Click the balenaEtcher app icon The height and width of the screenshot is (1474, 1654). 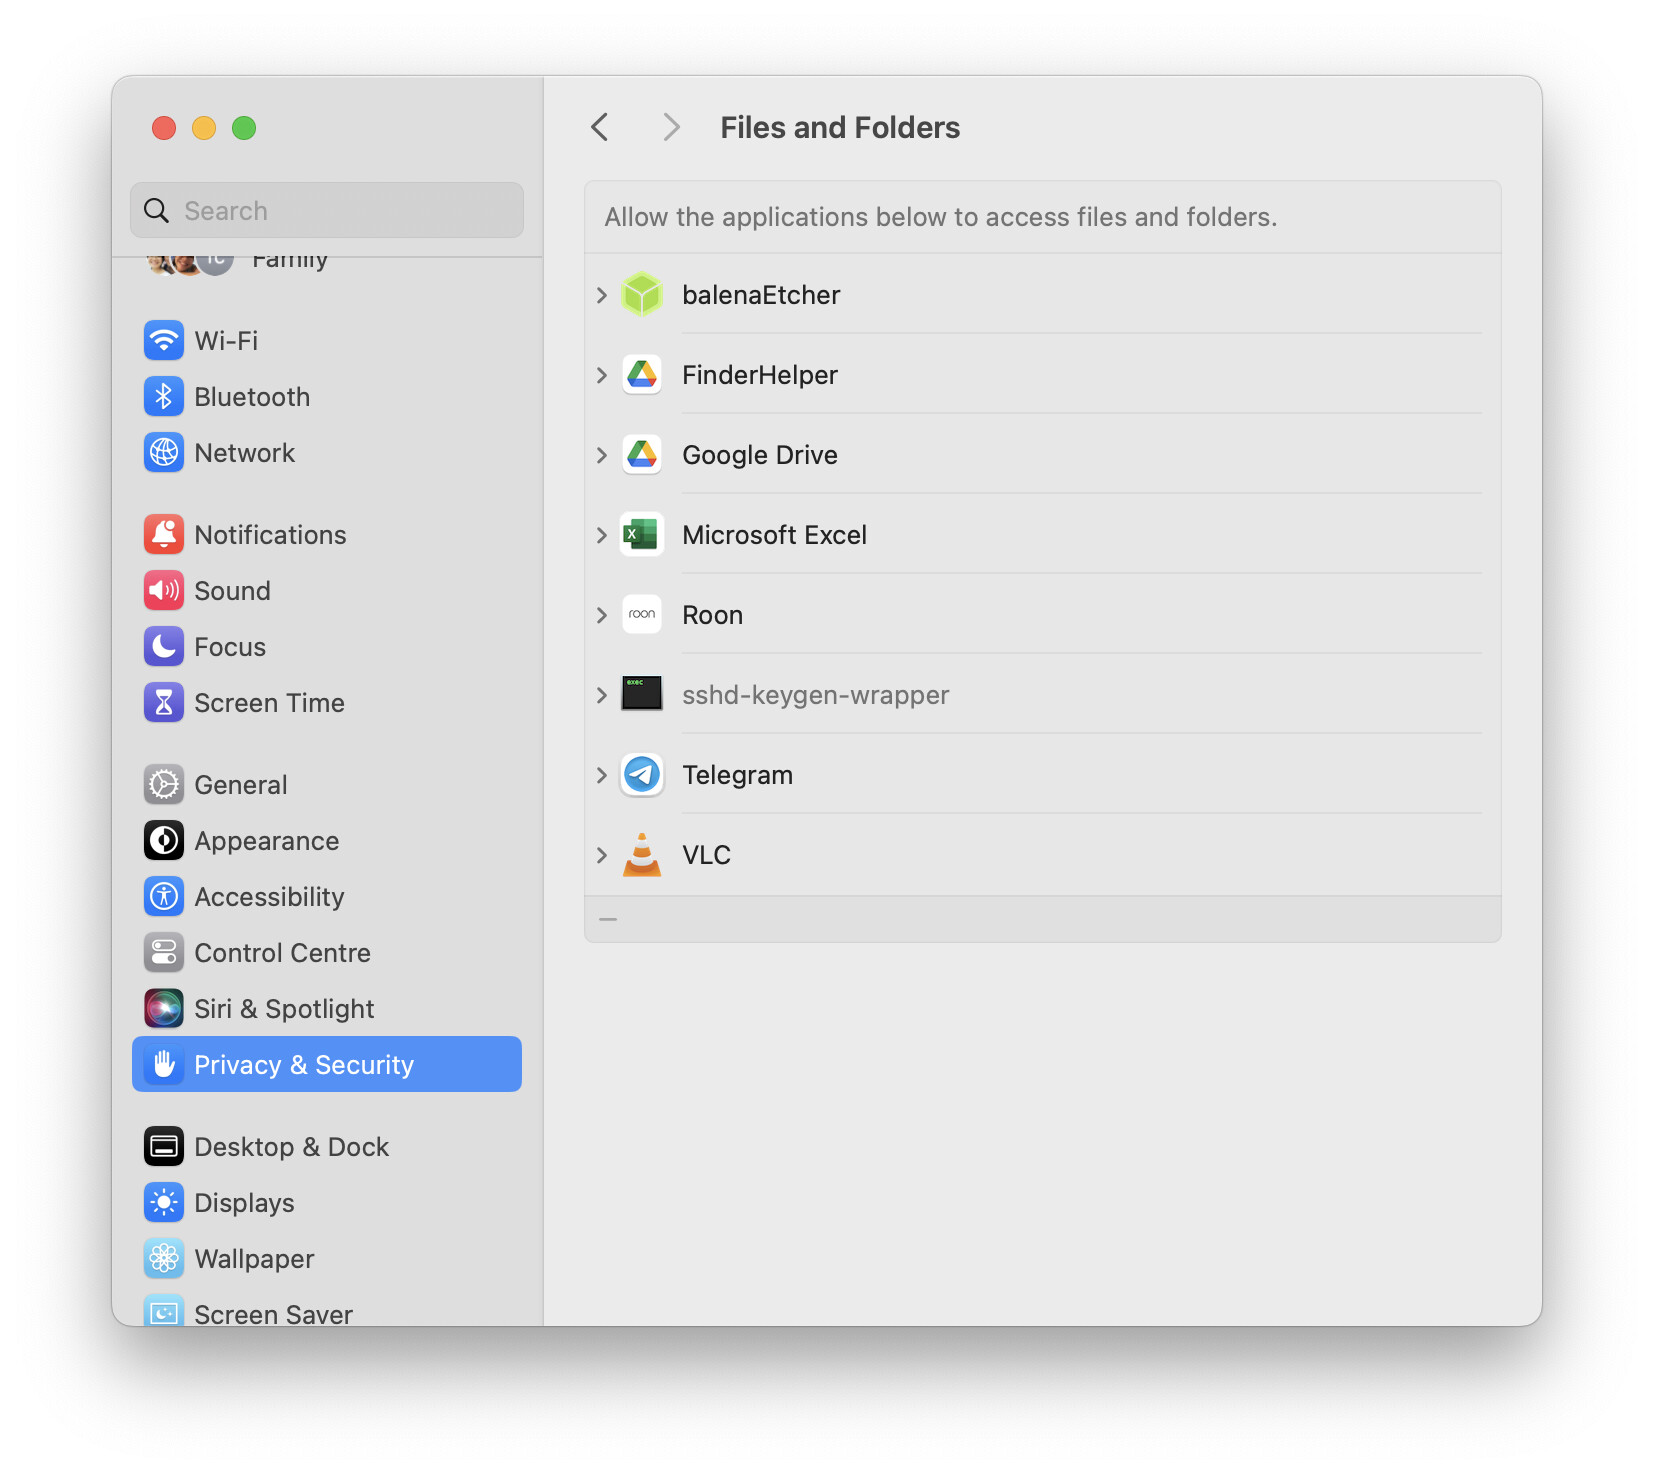coord(641,294)
